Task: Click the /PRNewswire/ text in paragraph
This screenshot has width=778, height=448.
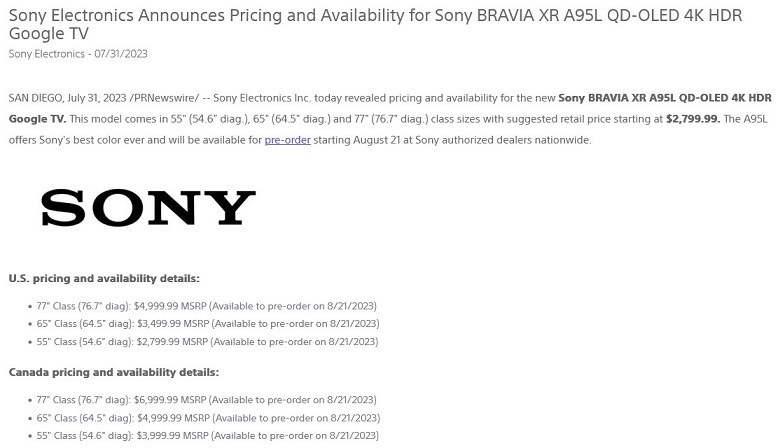Action: point(164,98)
